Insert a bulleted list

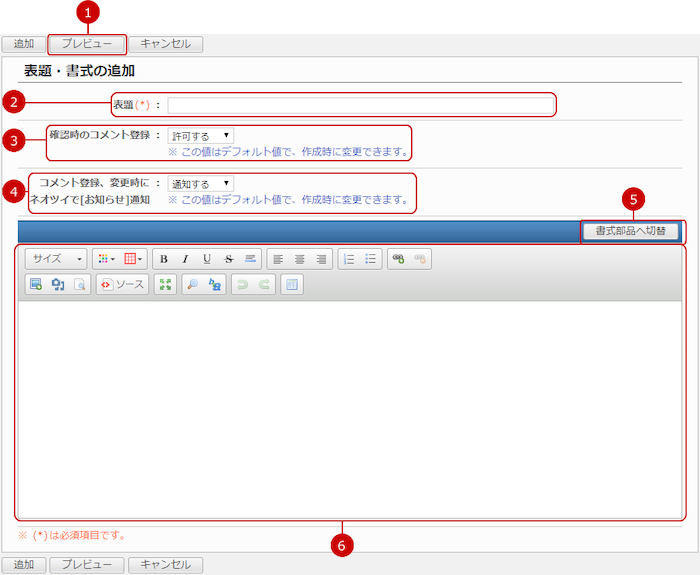(371, 259)
